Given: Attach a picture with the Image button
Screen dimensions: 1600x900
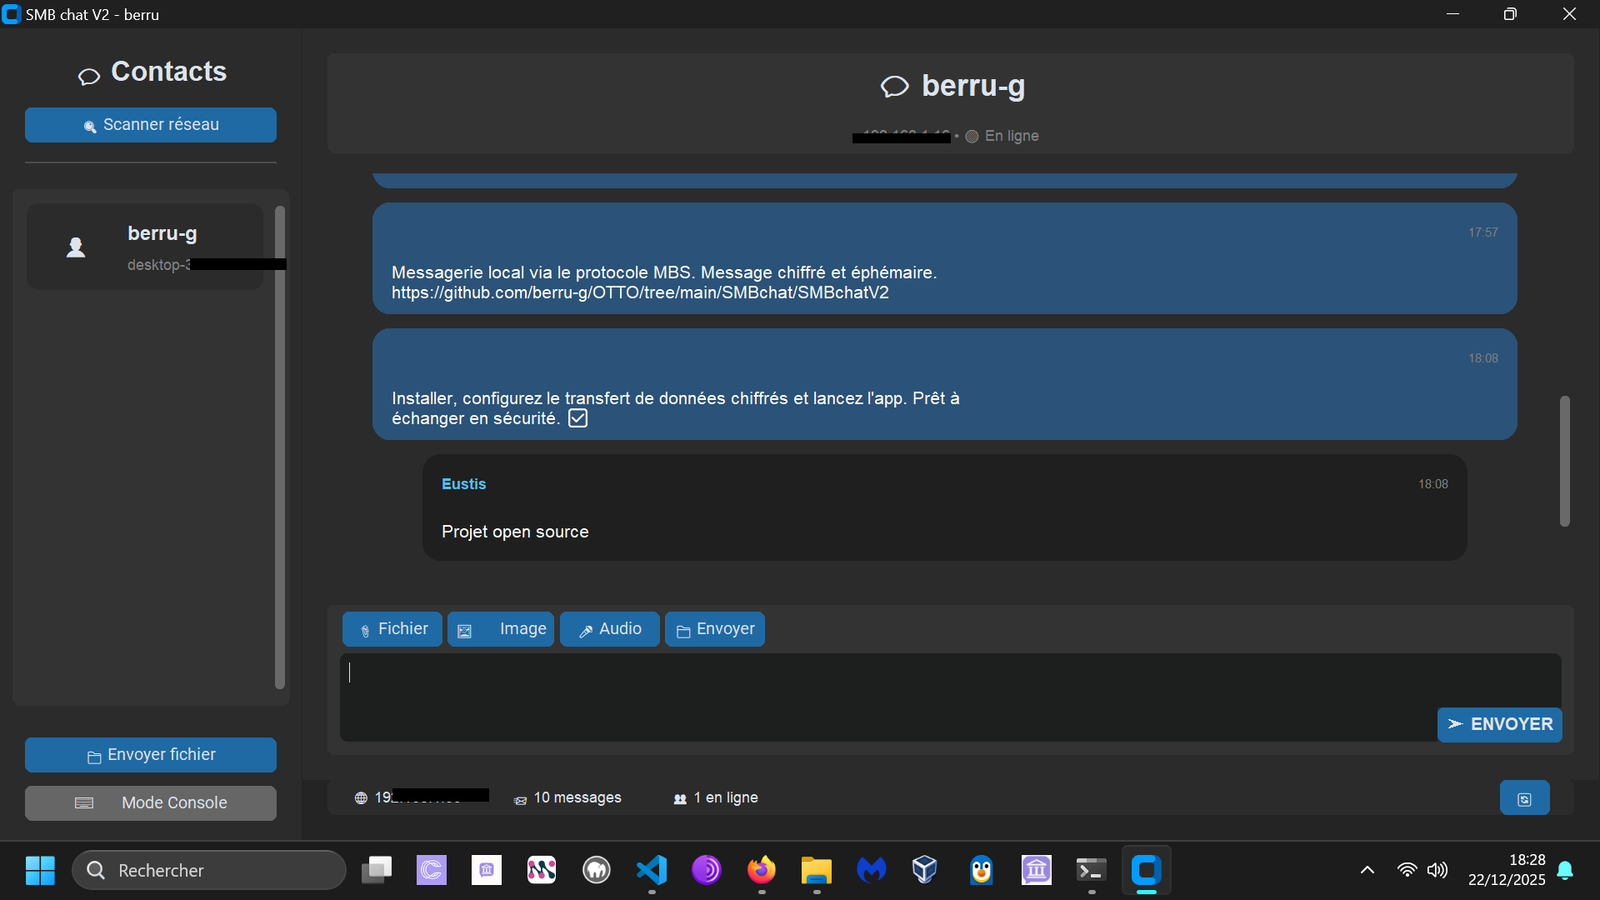Looking at the screenshot, I should [501, 629].
